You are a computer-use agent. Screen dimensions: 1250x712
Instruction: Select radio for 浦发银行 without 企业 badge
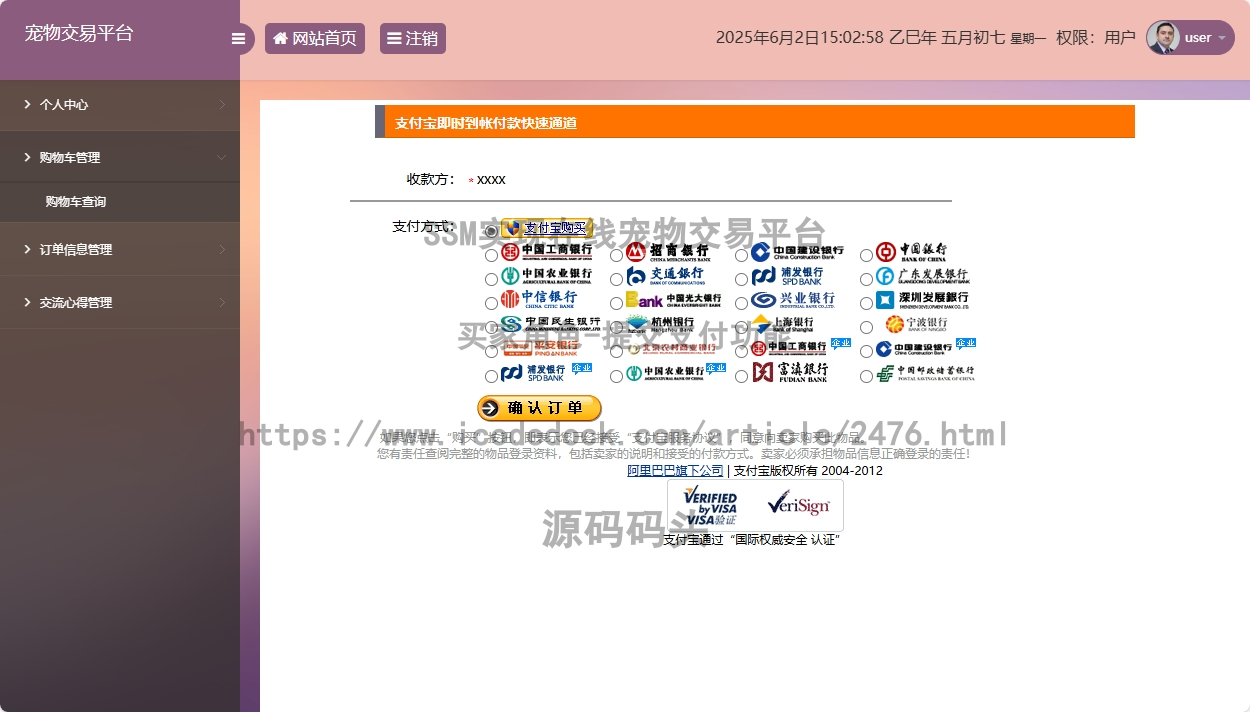coord(741,279)
